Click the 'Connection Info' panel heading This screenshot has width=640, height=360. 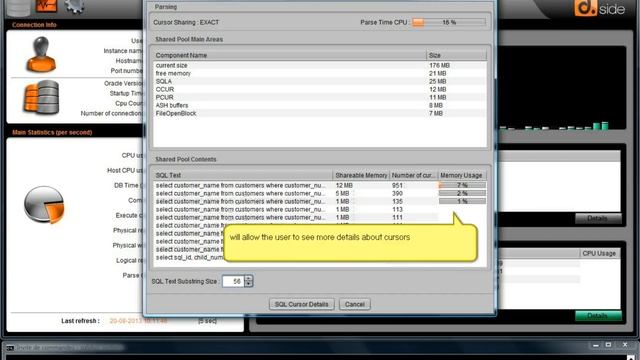tap(34, 24)
